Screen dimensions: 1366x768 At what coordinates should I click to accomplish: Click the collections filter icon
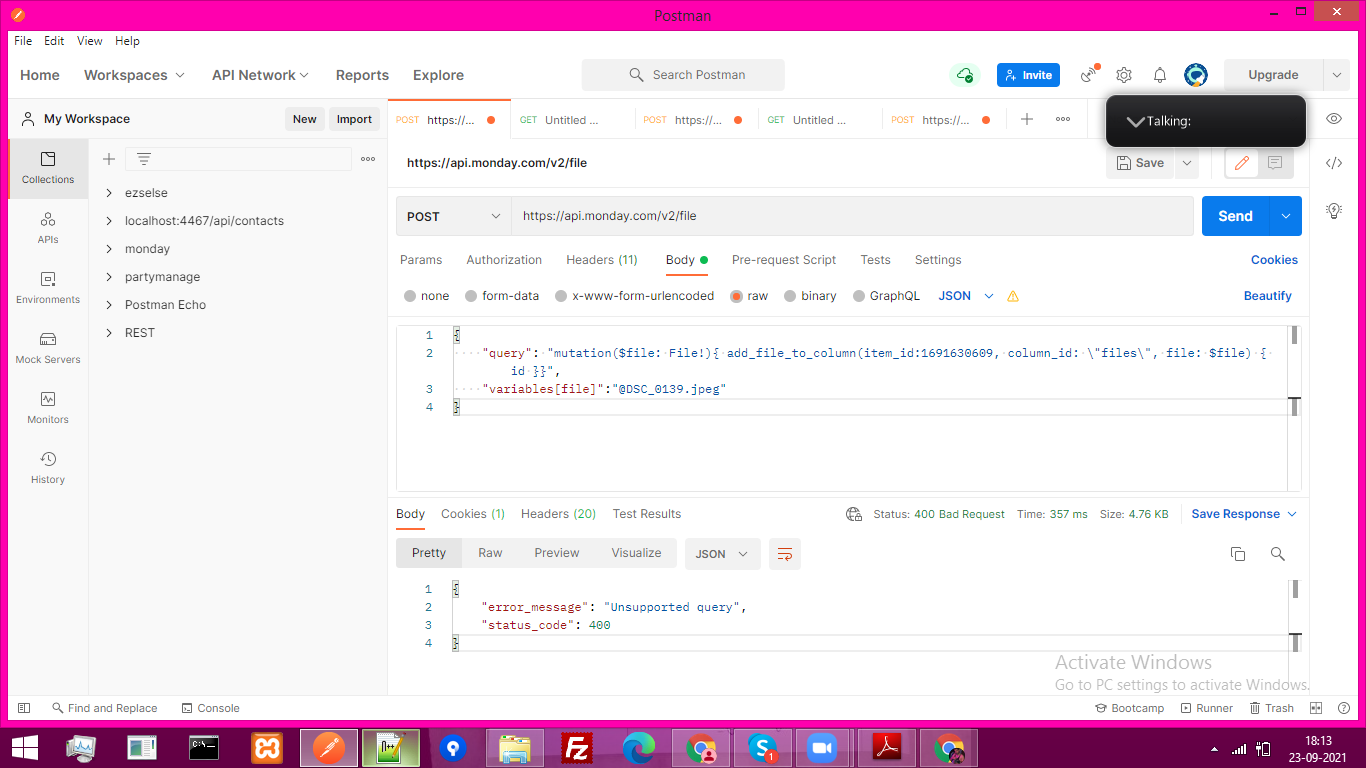[x=144, y=159]
